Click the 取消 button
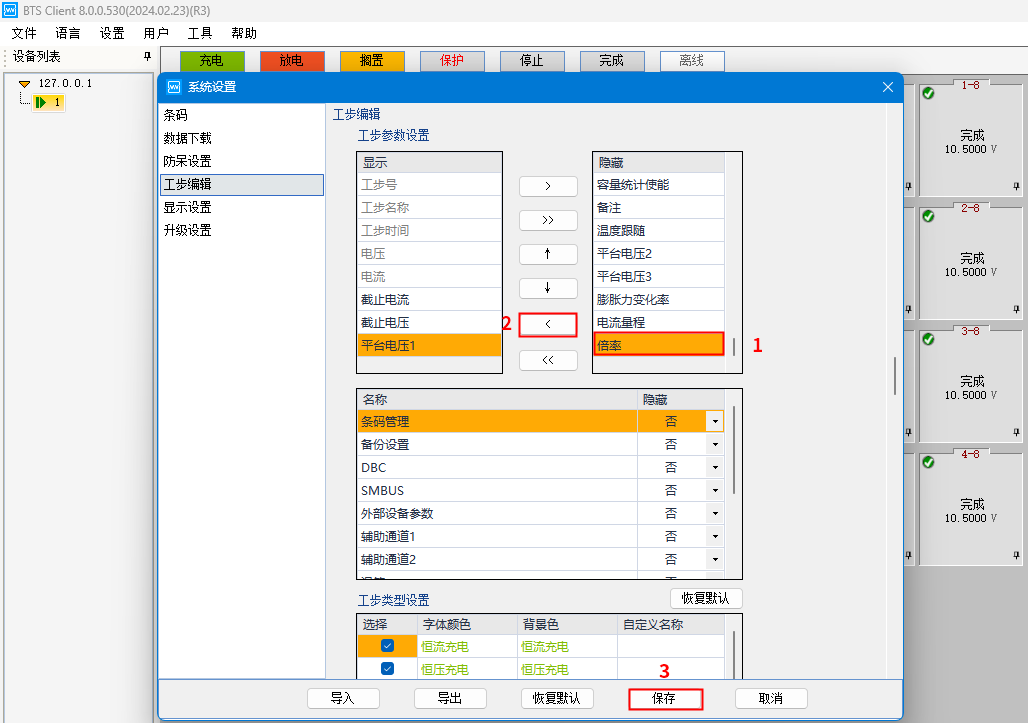 [771, 699]
